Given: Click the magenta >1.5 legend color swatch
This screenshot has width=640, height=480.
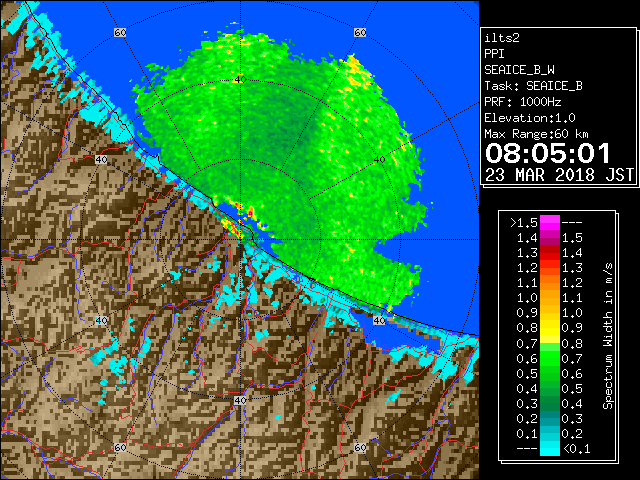Looking at the screenshot, I should 550,222.
